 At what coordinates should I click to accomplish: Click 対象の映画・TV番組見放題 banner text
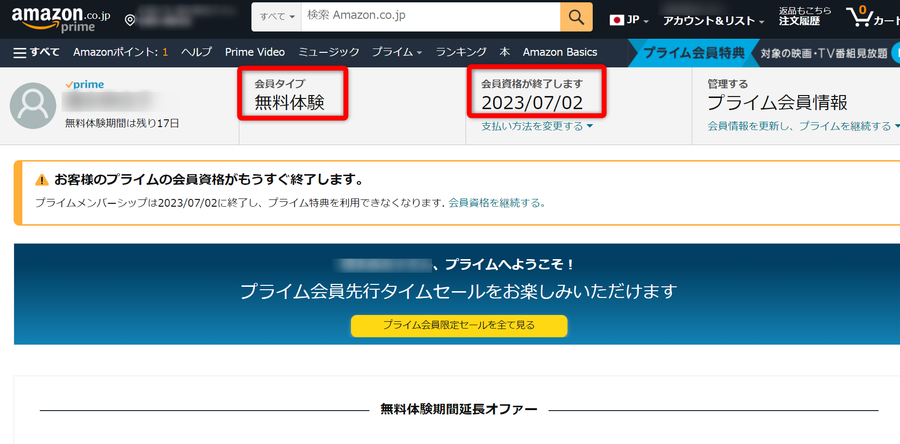tap(824, 54)
